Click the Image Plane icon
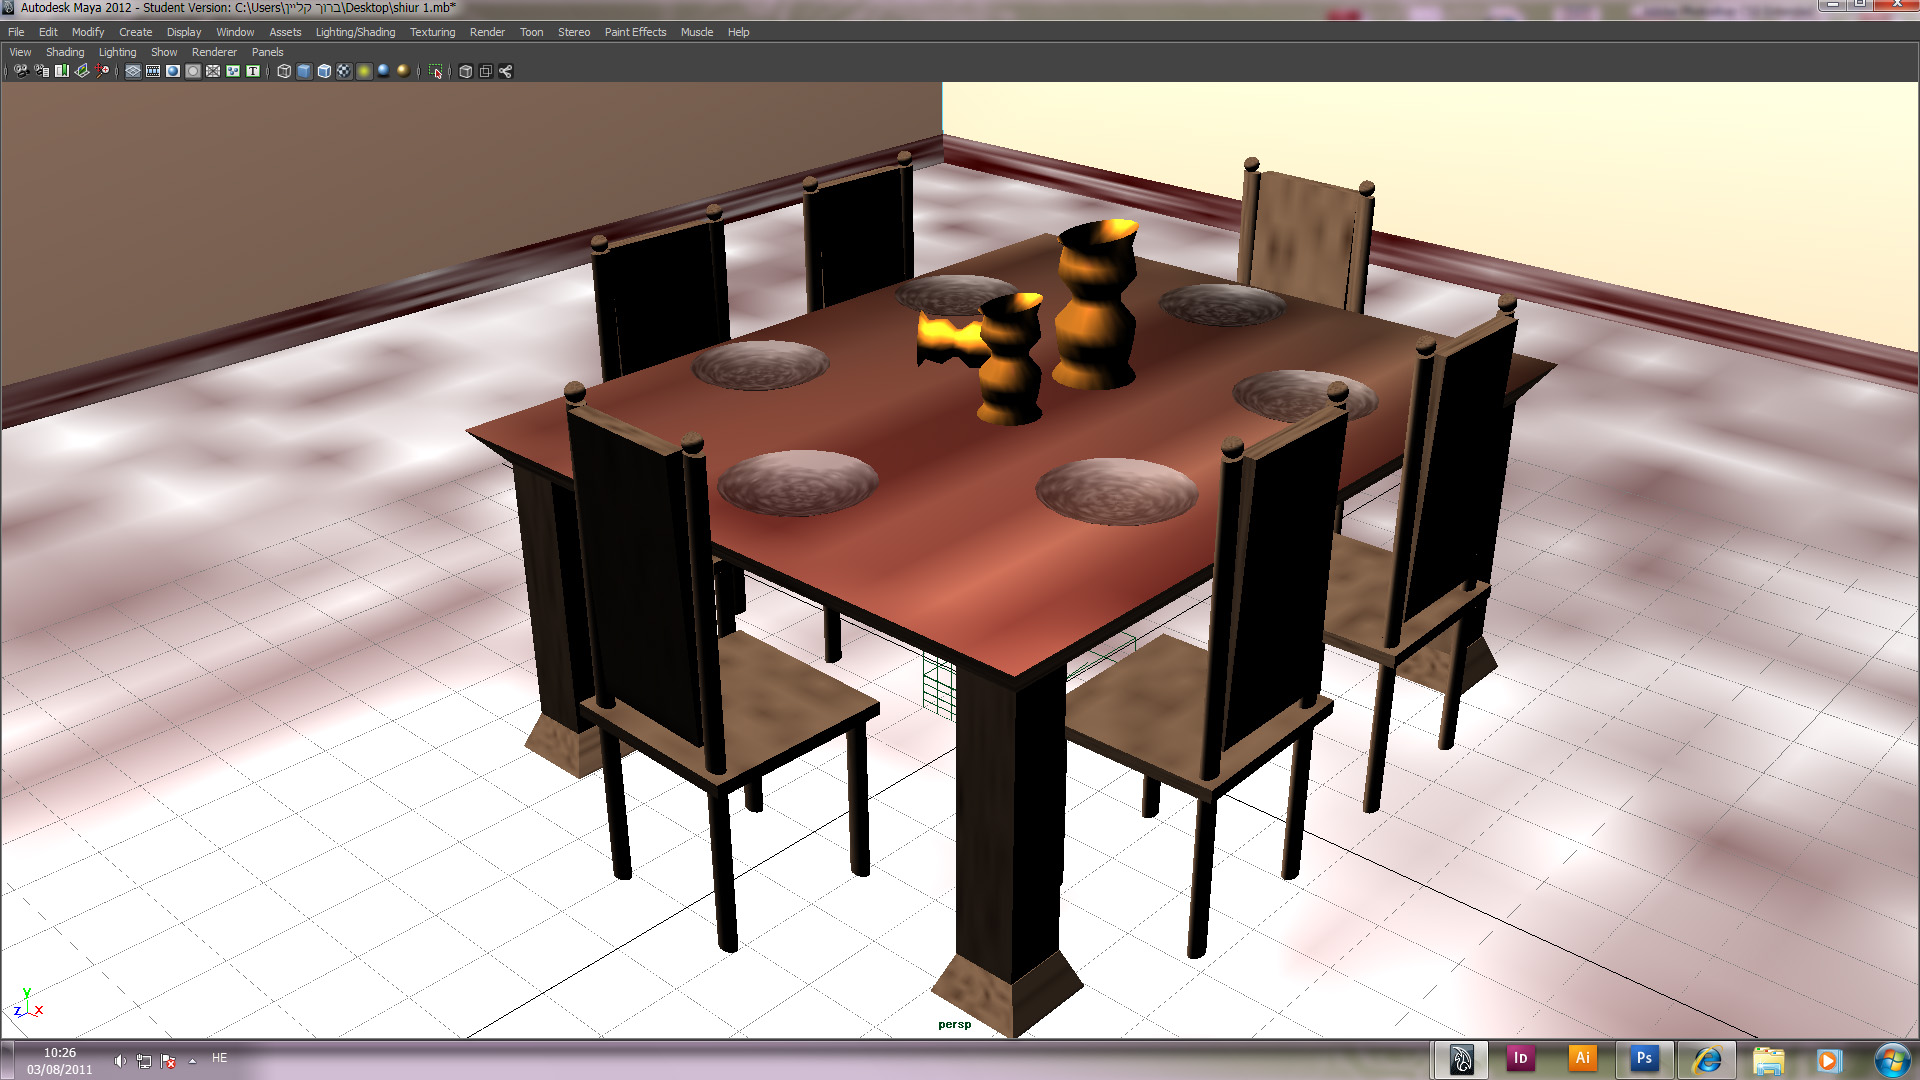This screenshot has height=1080, width=1920. [x=82, y=71]
